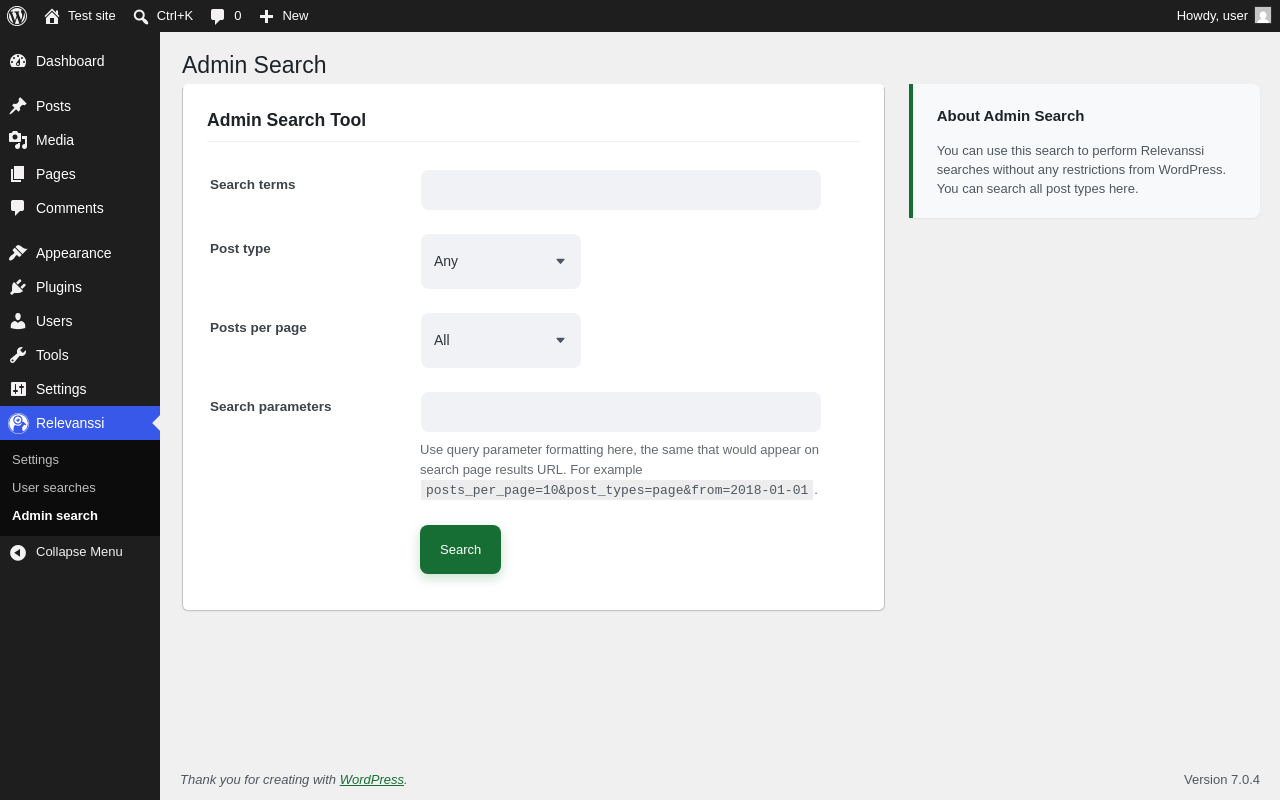This screenshot has width=1280, height=800.
Task: Open the Post type dropdown
Action: pyautogui.click(x=501, y=261)
